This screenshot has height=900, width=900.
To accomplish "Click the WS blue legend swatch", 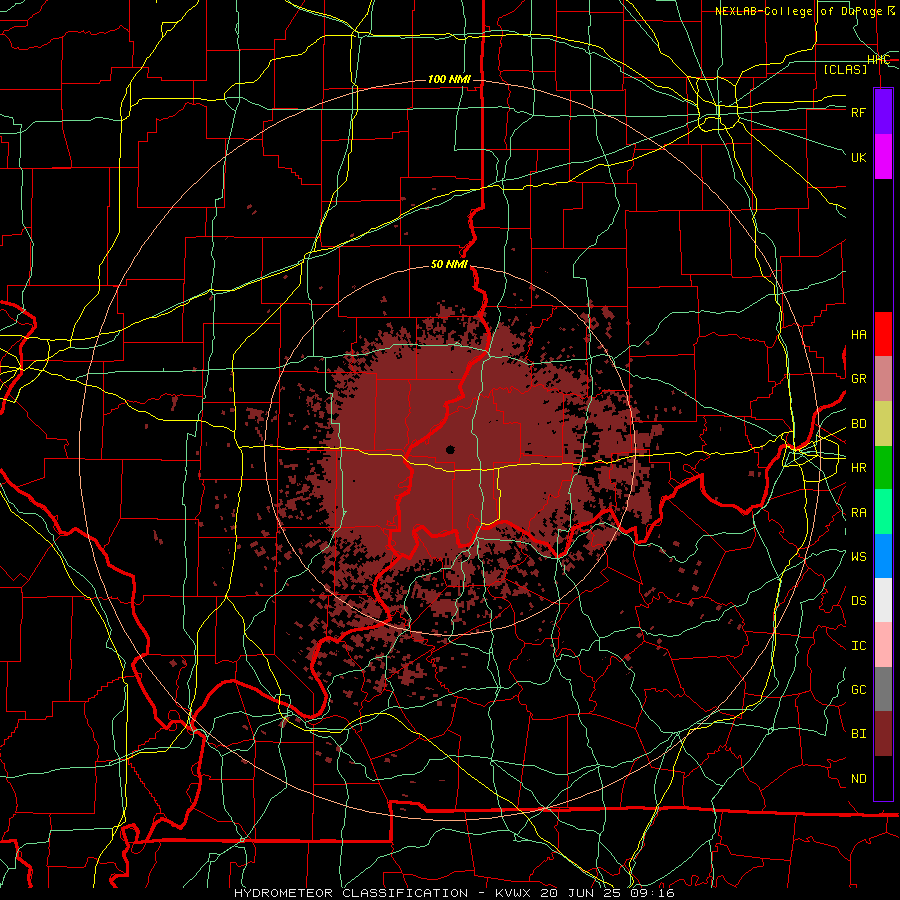I will click(883, 556).
